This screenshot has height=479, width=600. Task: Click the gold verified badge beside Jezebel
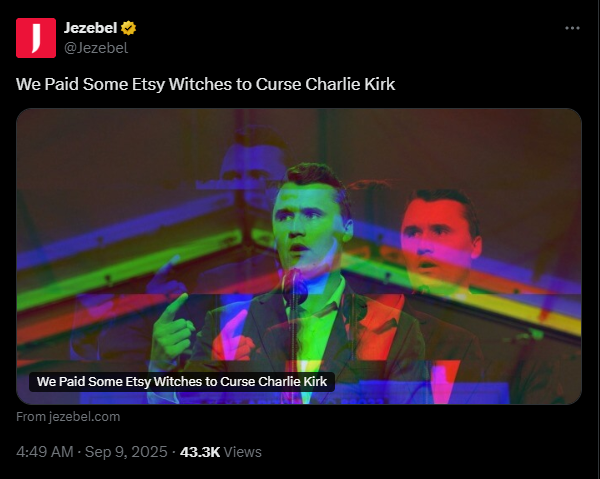[128, 28]
